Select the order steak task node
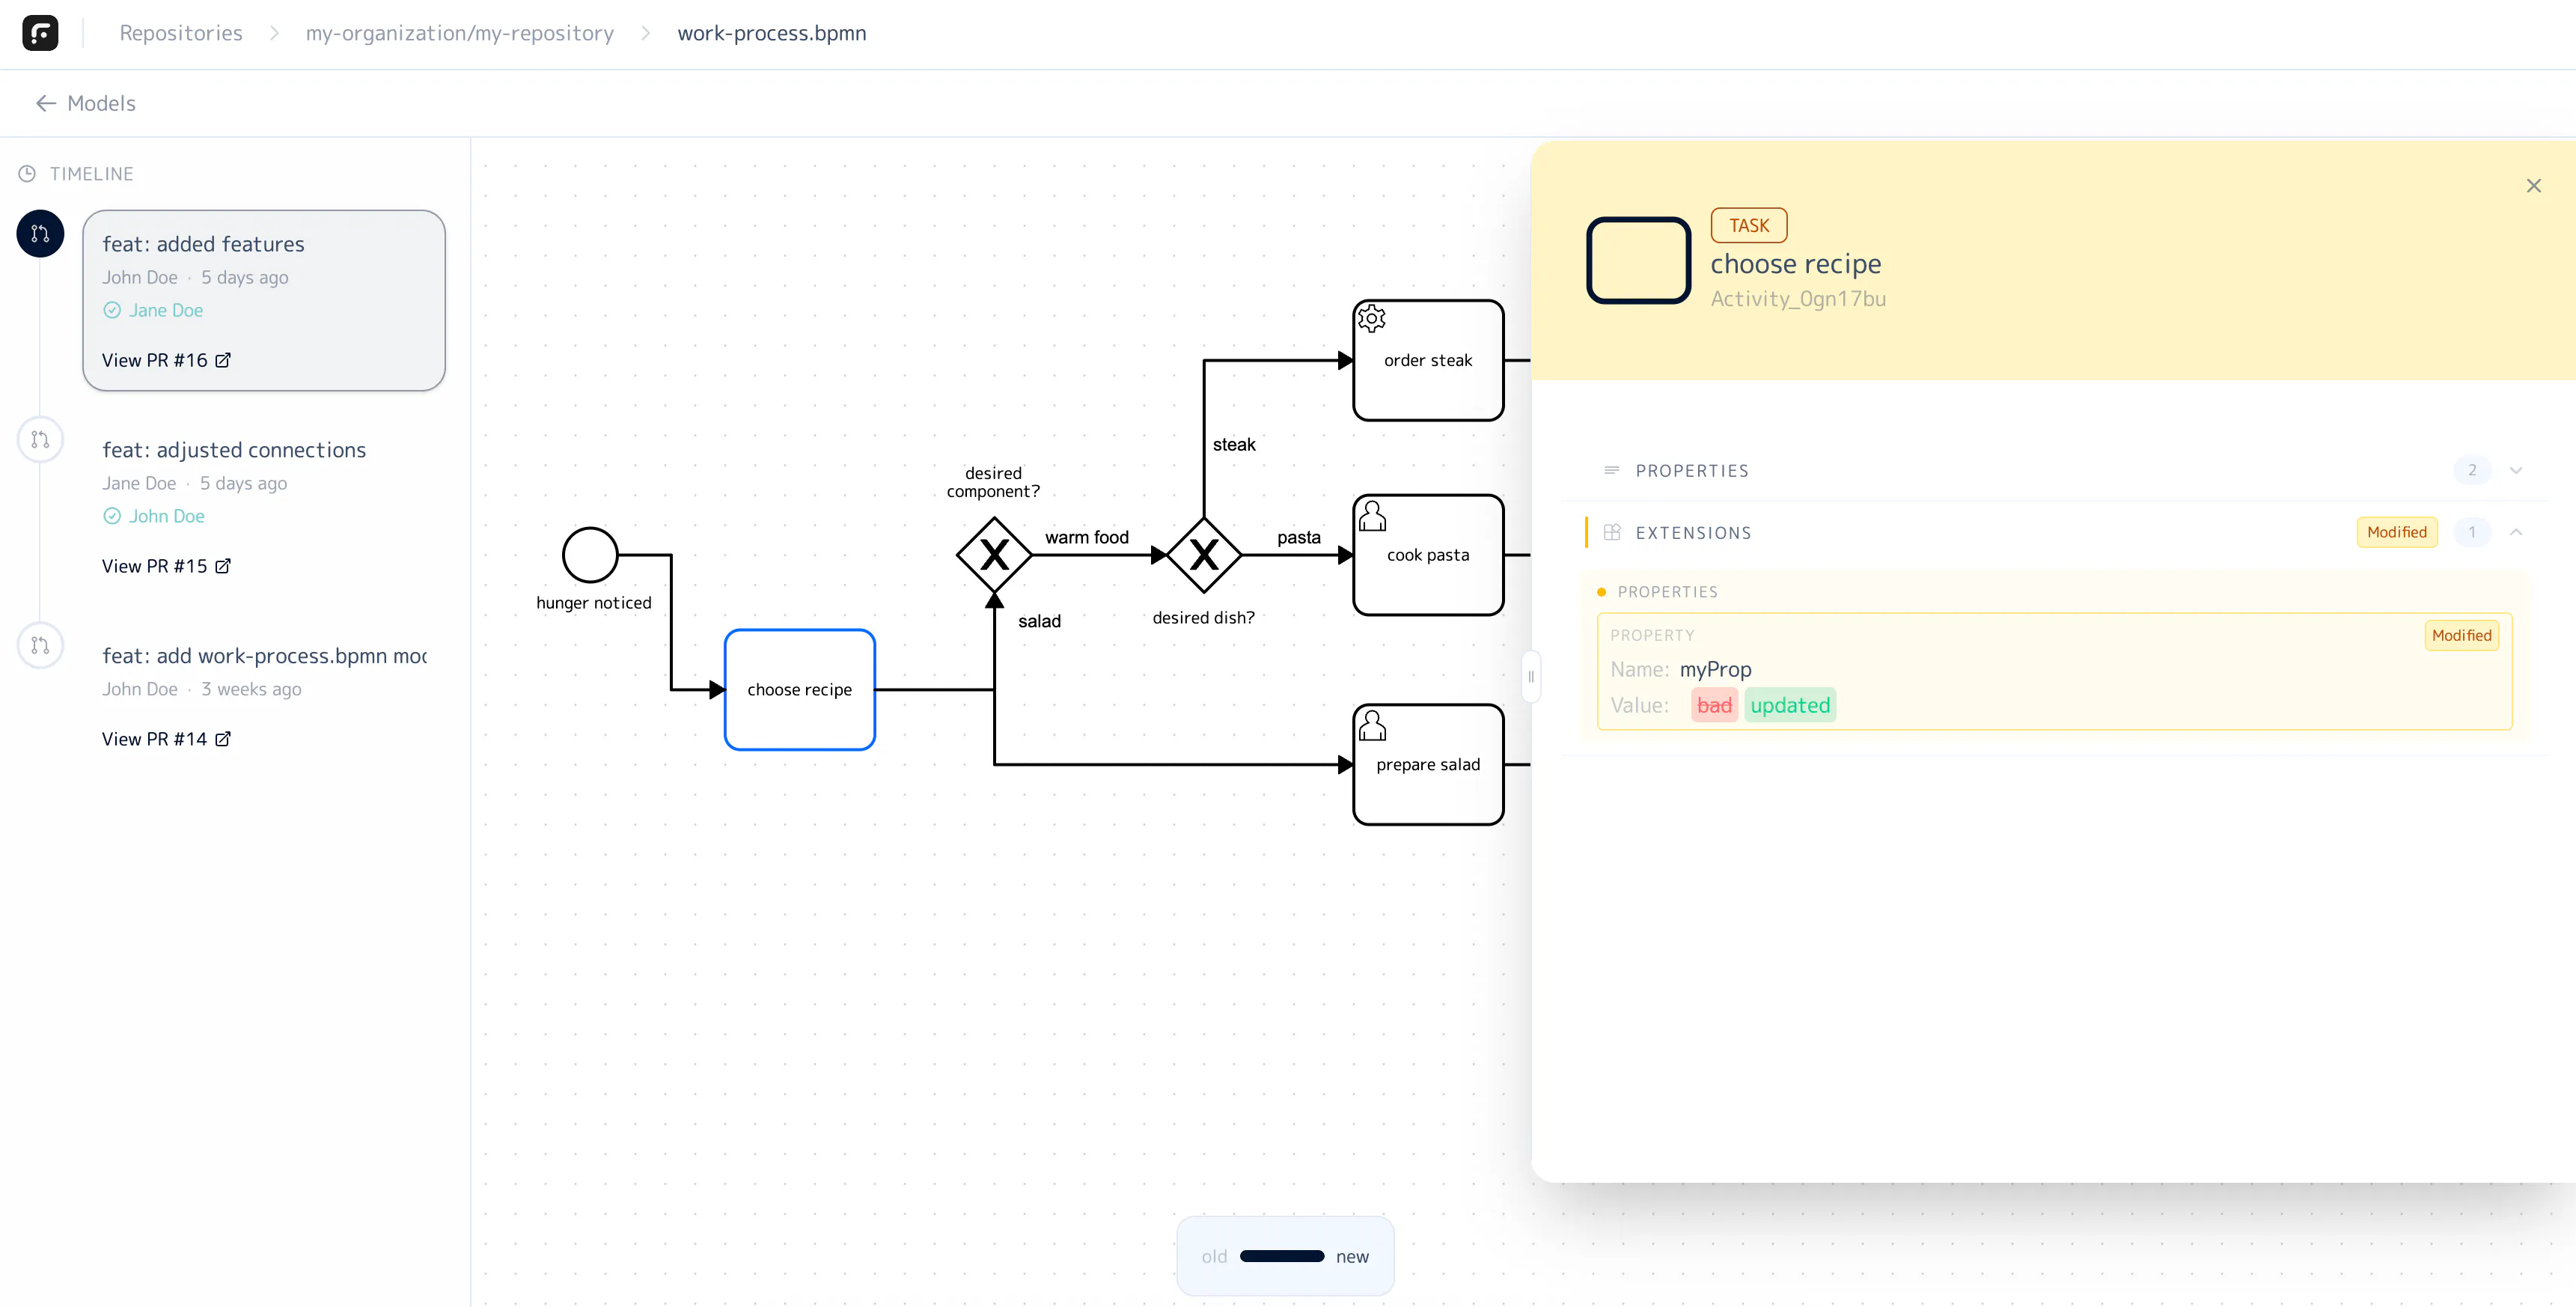The width and height of the screenshot is (2576, 1307). pyautogui.click(x=1428, y=360)
